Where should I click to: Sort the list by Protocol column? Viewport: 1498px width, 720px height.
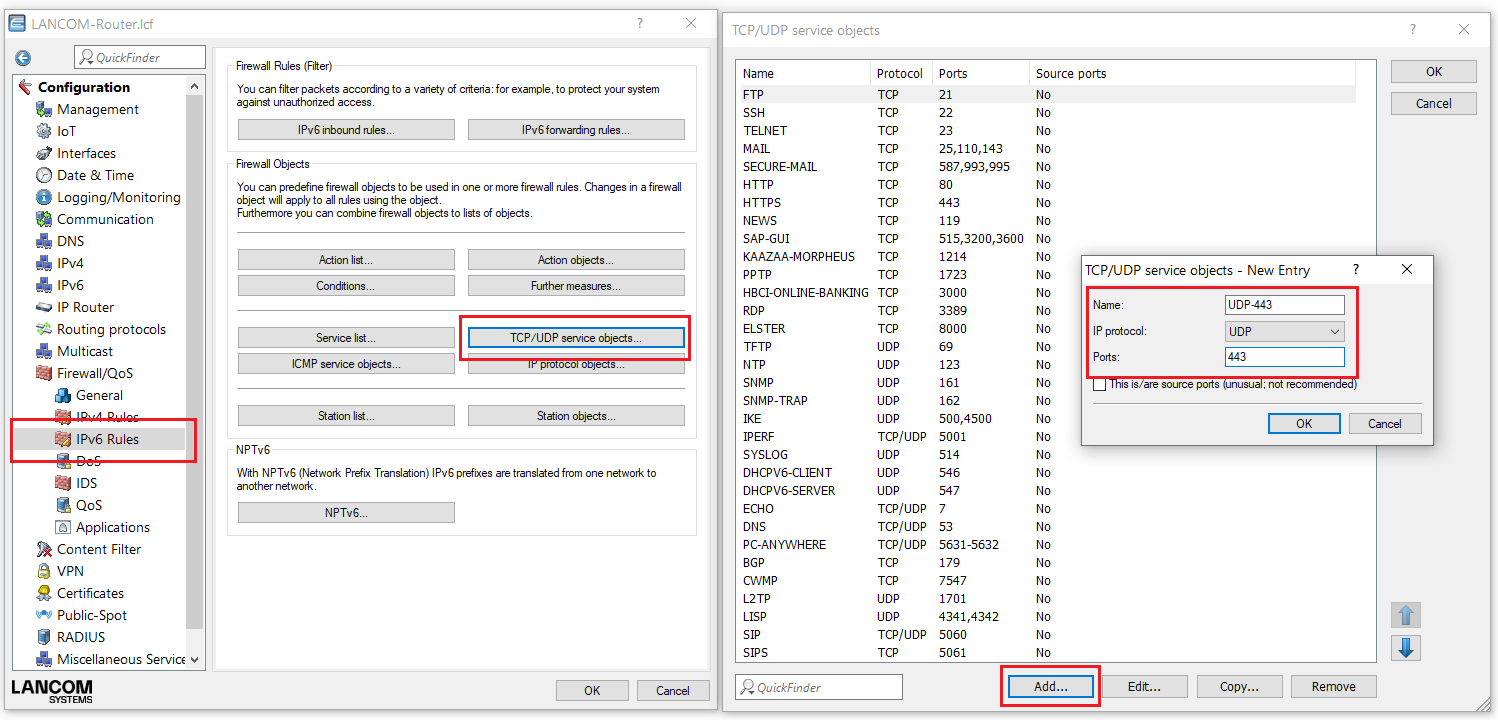[900, 73]
